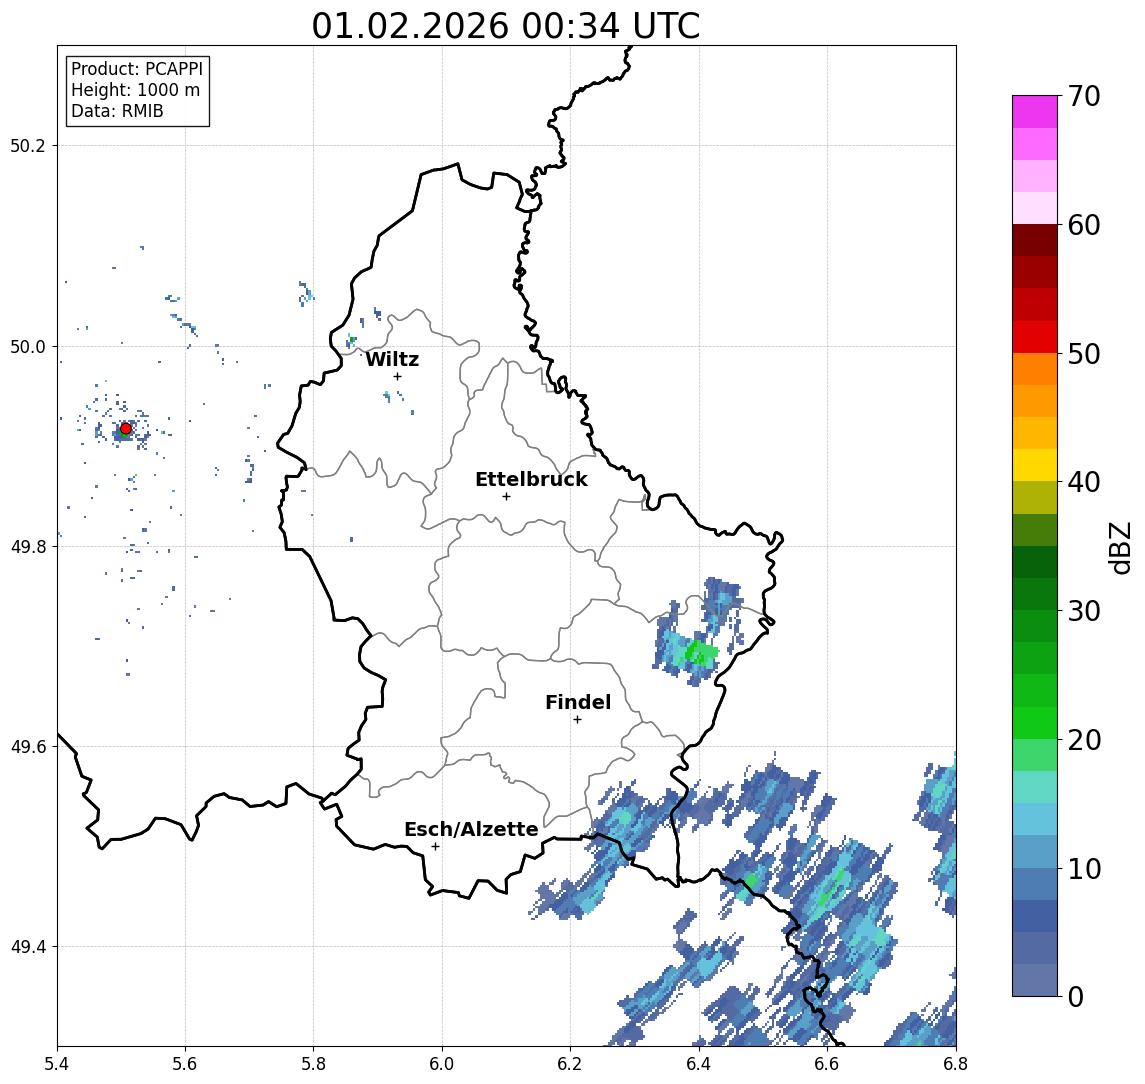1145x1084 pixels.
Task: Click latitude axis label 49.8
Action: pyautogui.click(x=28, y=546)
